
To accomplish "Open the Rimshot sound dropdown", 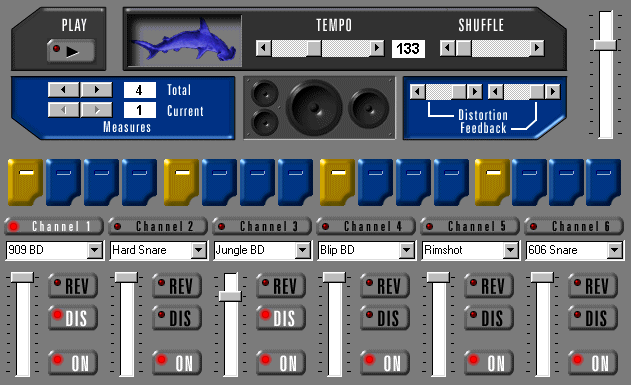I will tap(511, 250).
